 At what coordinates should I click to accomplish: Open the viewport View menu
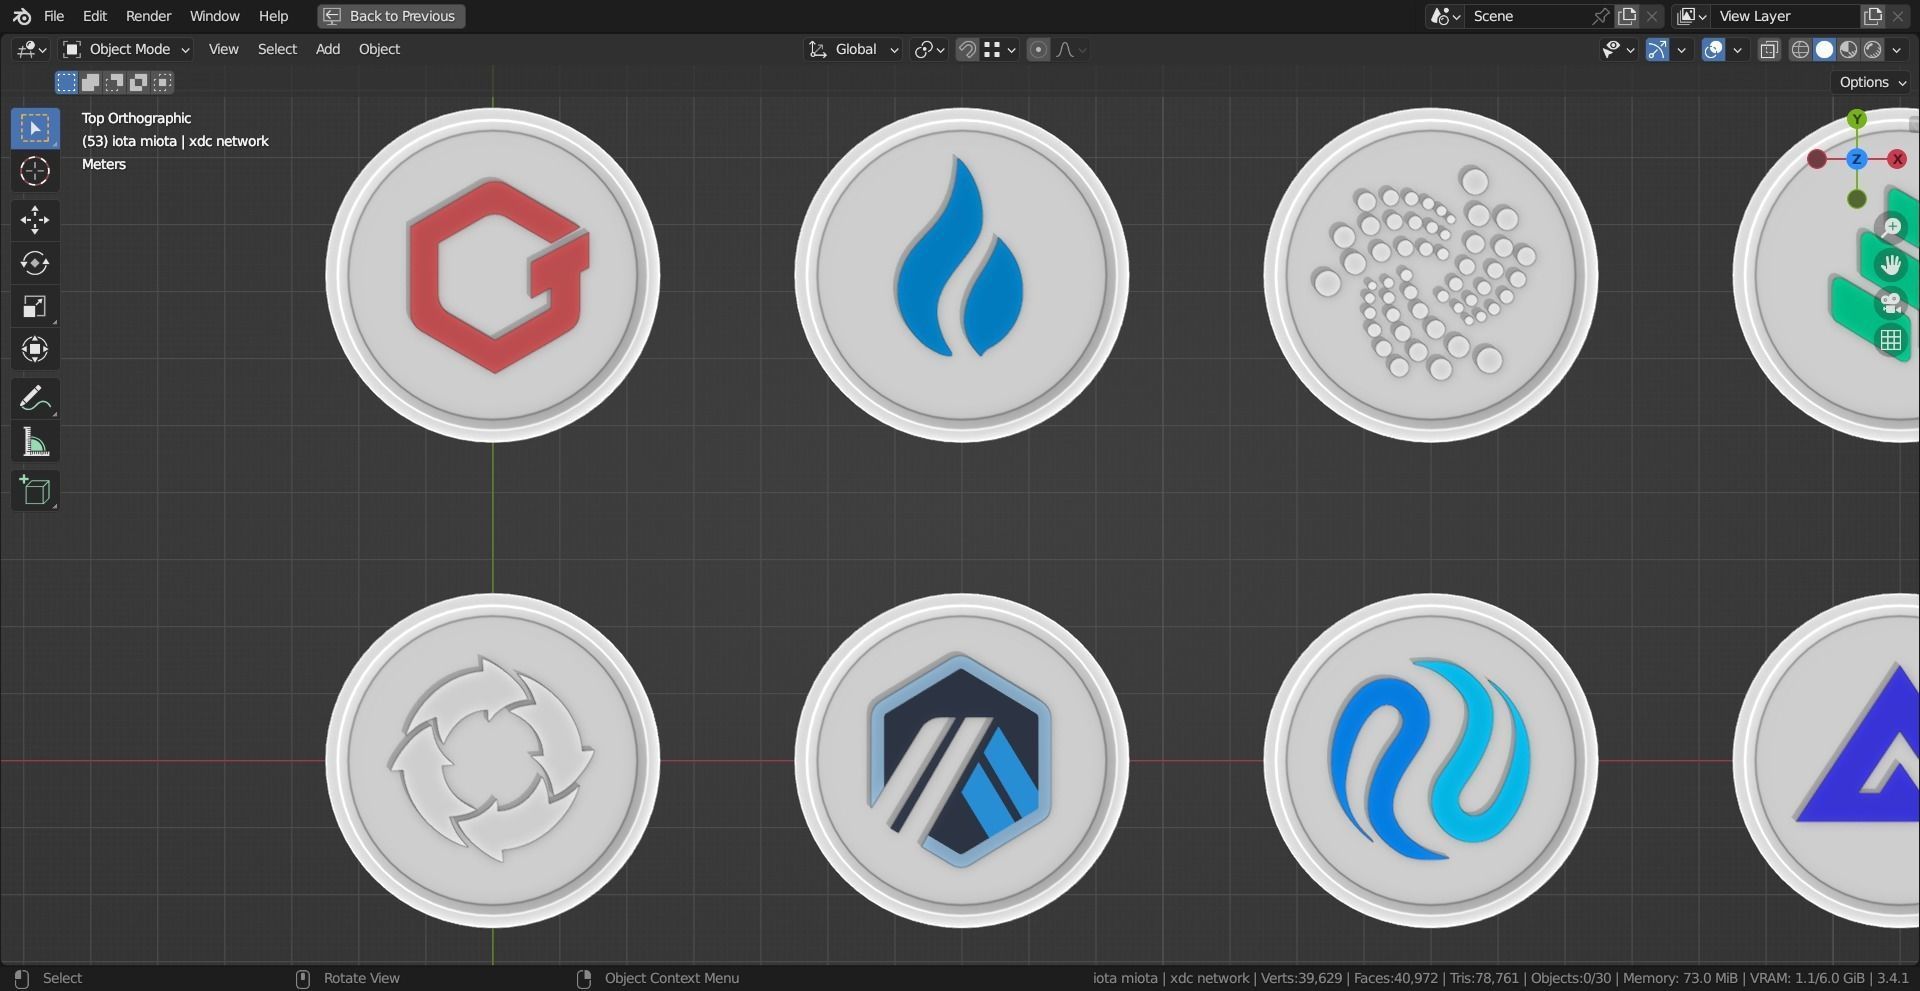click(223, 49)
